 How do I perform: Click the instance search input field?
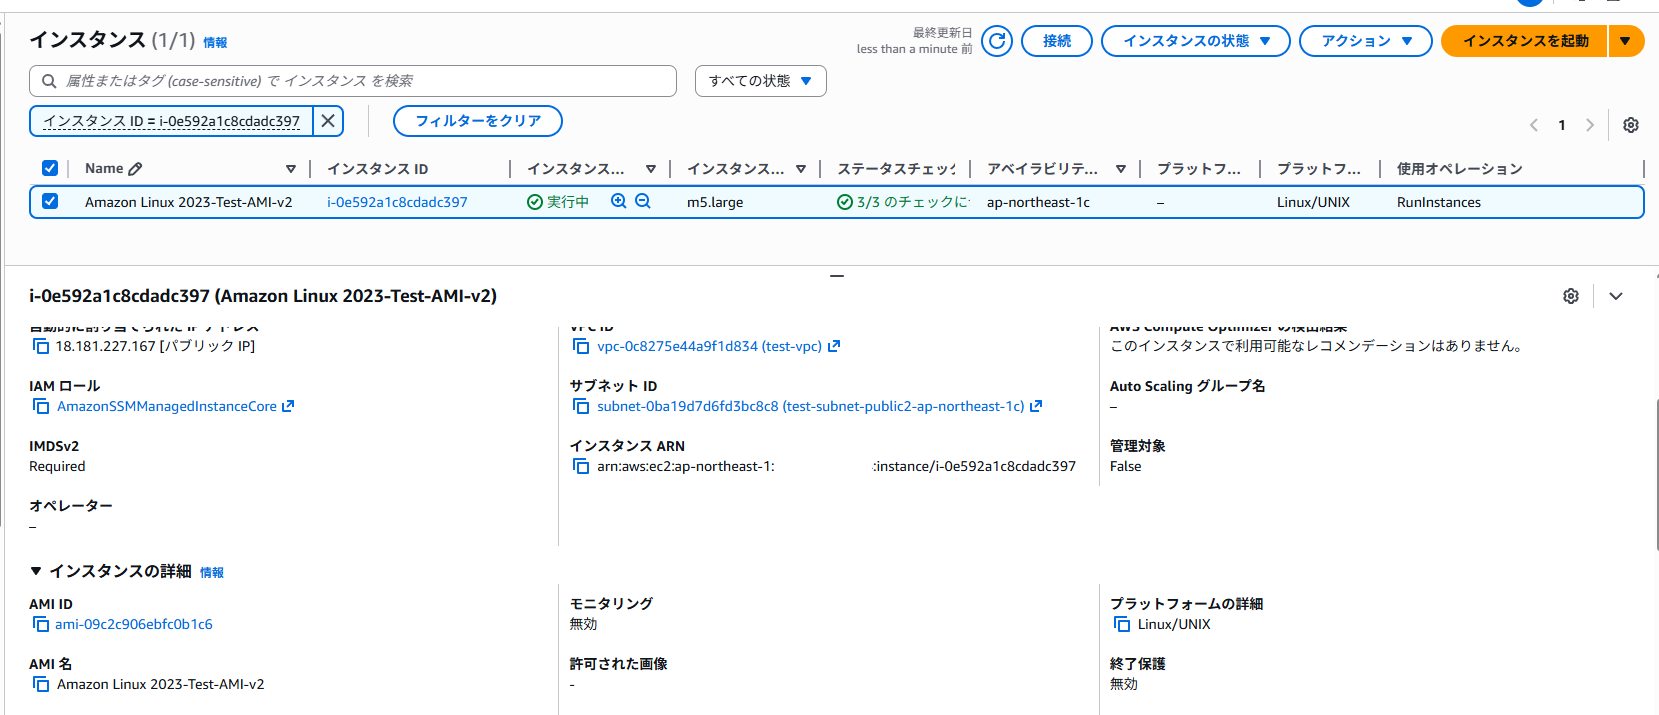360,81
